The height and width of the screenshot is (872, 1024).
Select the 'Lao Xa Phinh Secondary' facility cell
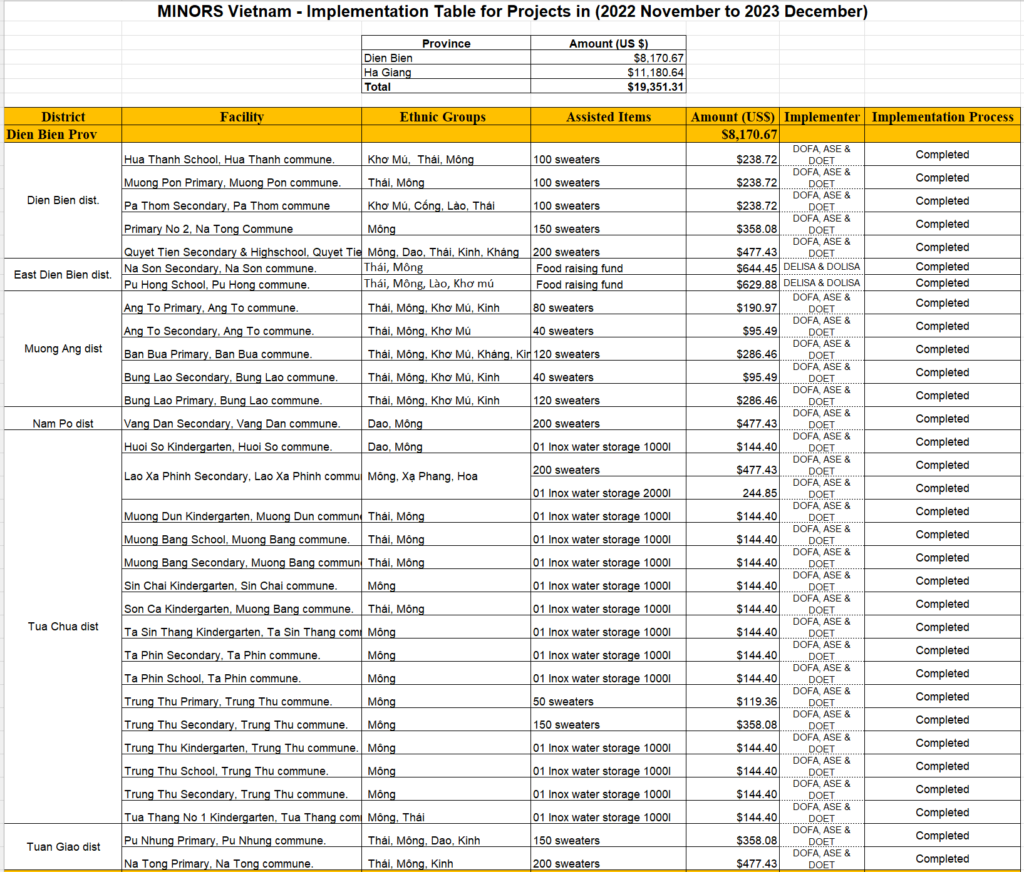click(241, 477)
